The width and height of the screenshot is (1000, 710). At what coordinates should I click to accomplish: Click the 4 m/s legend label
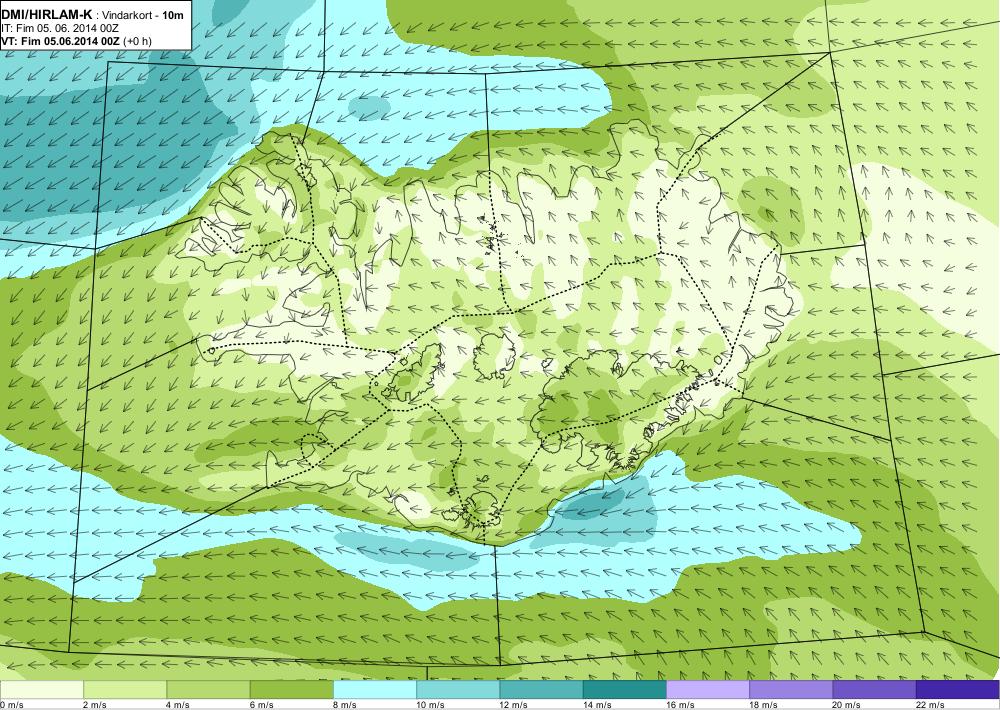click(x=178, y=705)
